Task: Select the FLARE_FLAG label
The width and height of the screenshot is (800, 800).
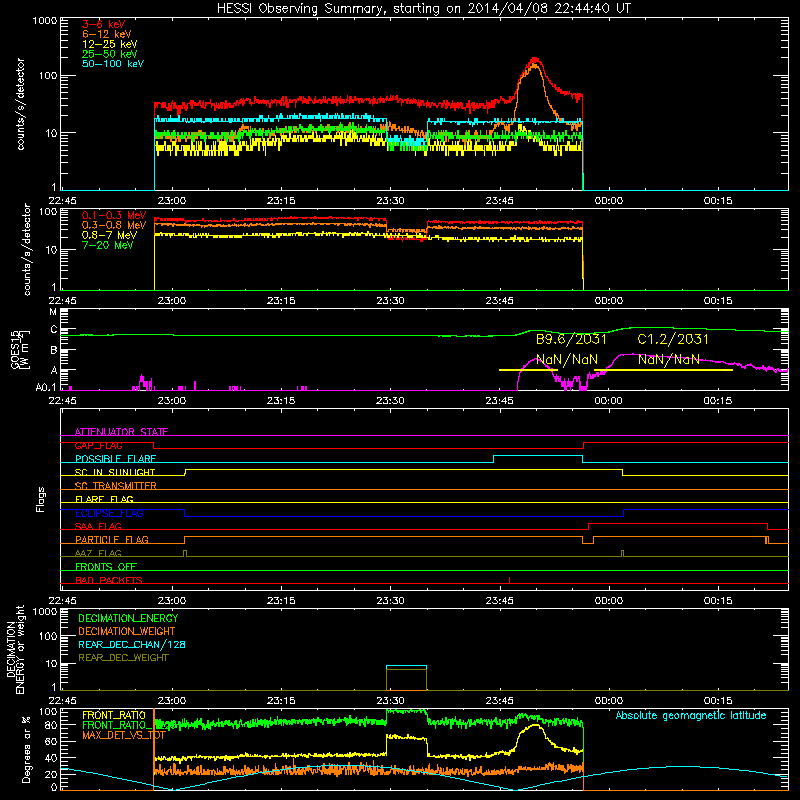Action: 104,499
